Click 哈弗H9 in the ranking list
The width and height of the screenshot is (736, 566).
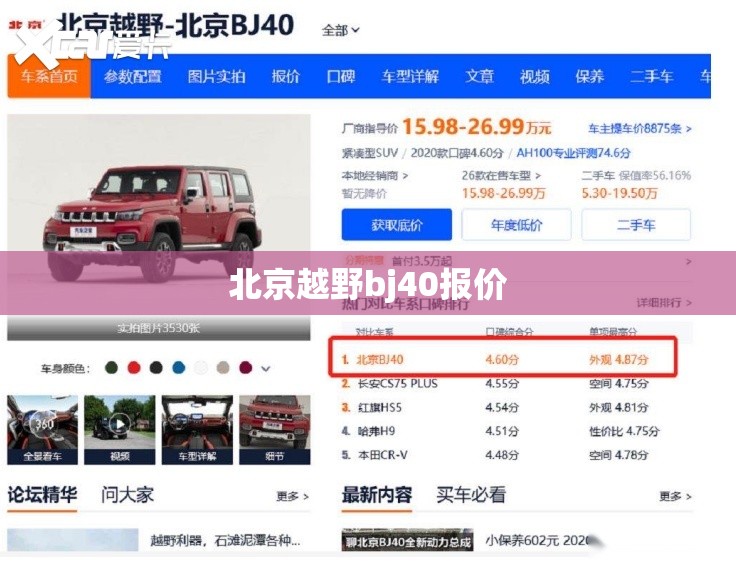pyautogui.click(x=376, y=431)
